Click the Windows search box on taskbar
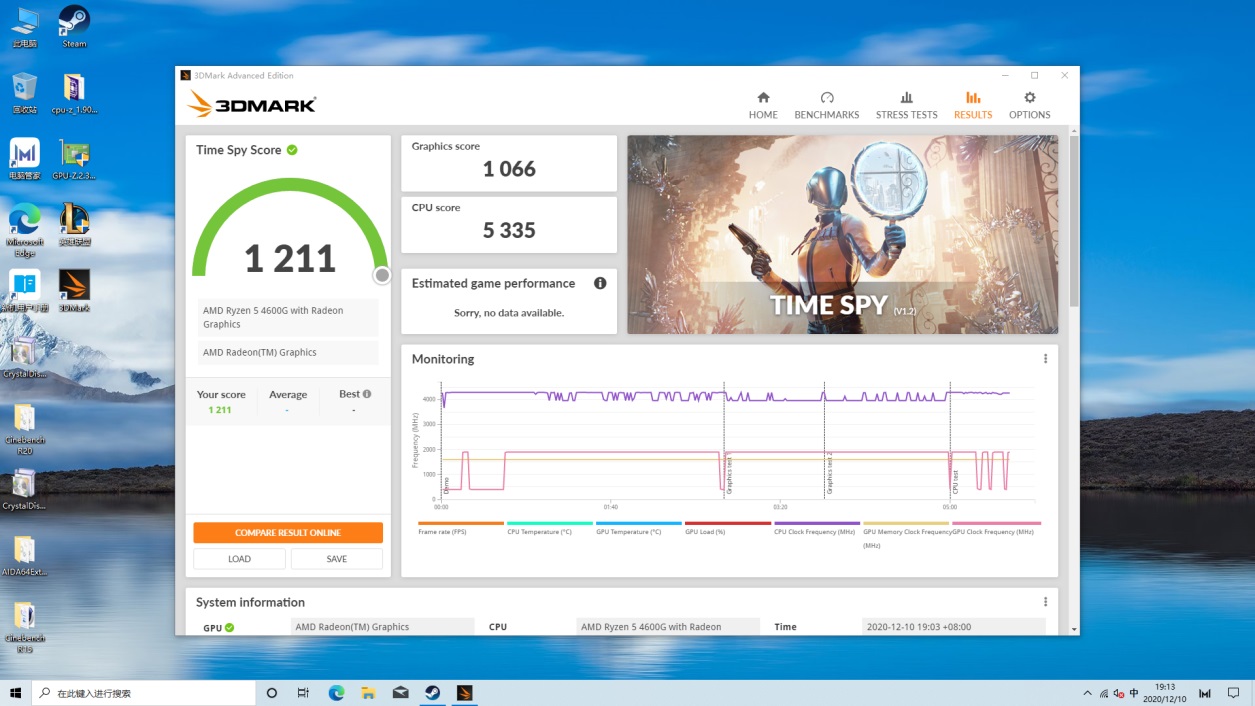Image resolution: width=1255 pixels, height=706 pixels. (143, 693)
